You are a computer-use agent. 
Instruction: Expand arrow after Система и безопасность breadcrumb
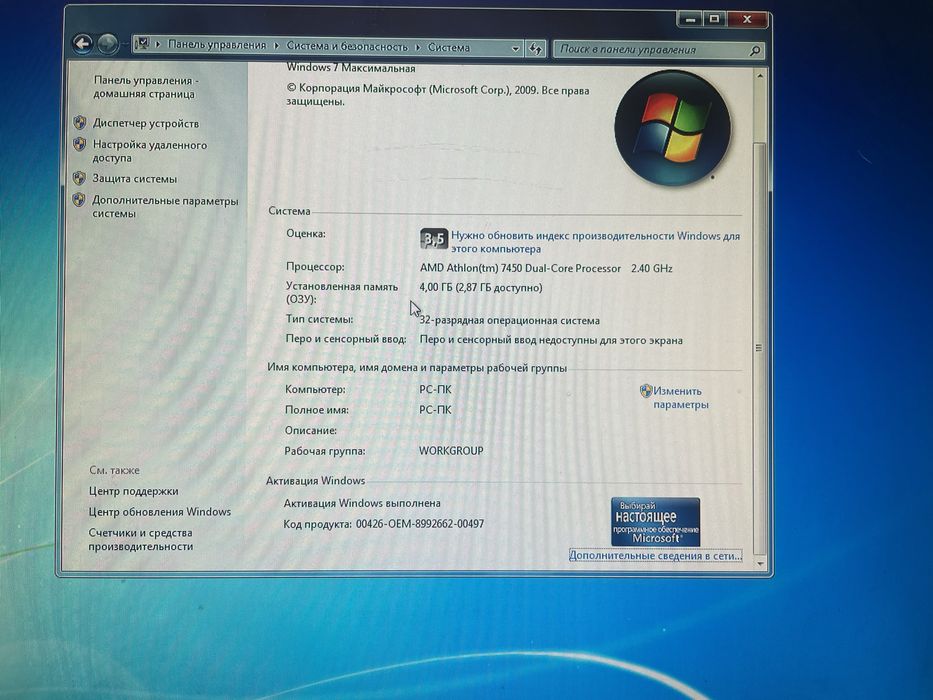(418, 46)
